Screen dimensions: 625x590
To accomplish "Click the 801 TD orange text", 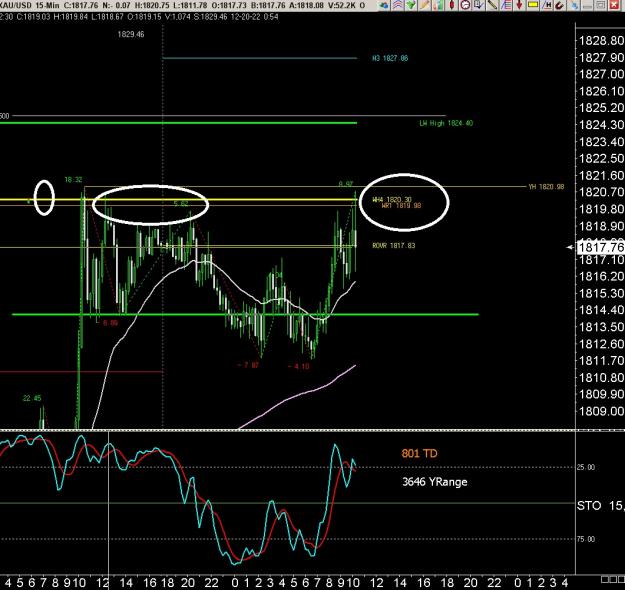I will (419, 453).
